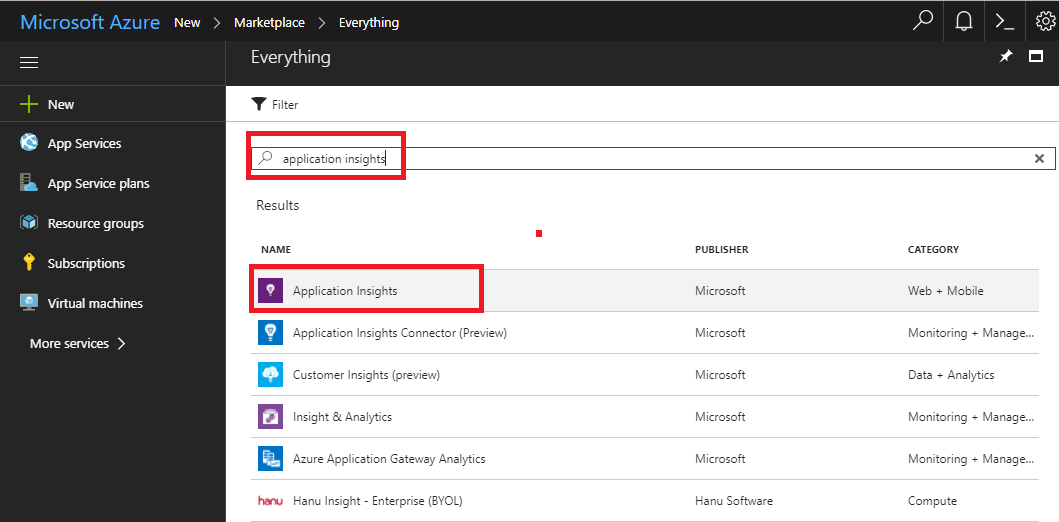Select Hanu Insight - Enterprise (BYOL) result

tap(378, 501)
